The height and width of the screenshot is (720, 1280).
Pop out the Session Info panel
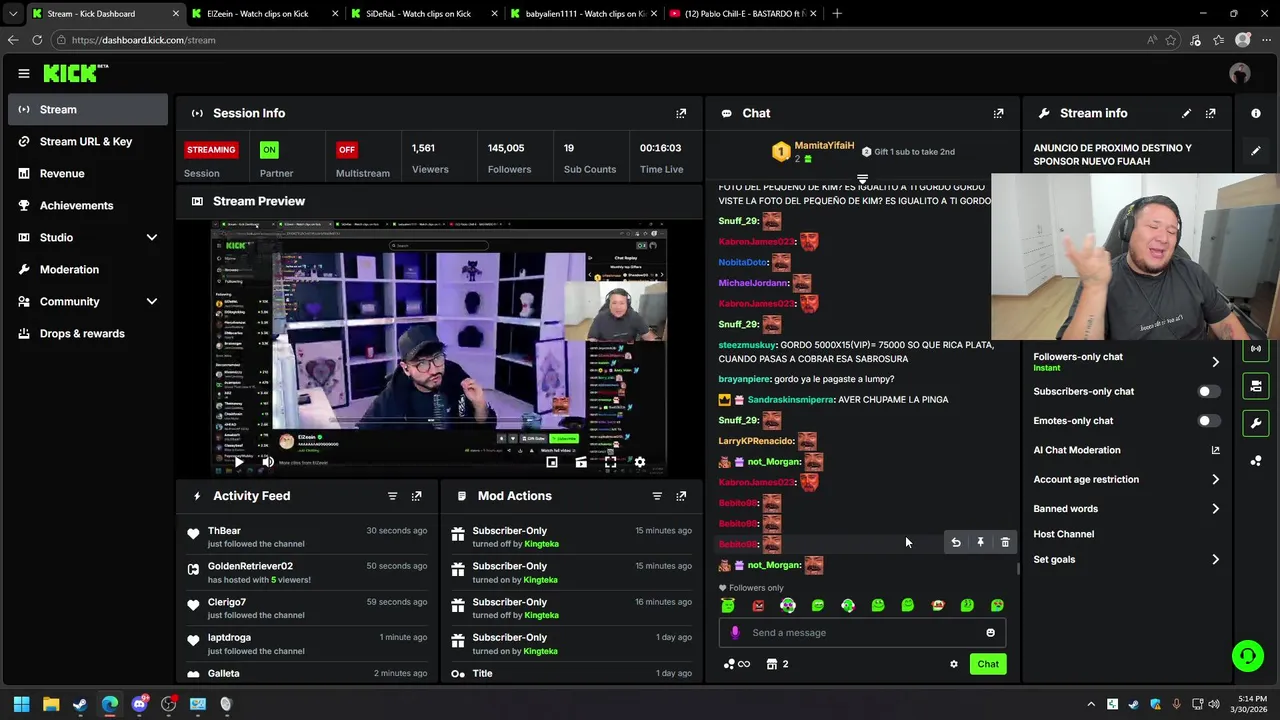(x=681, y=113)
